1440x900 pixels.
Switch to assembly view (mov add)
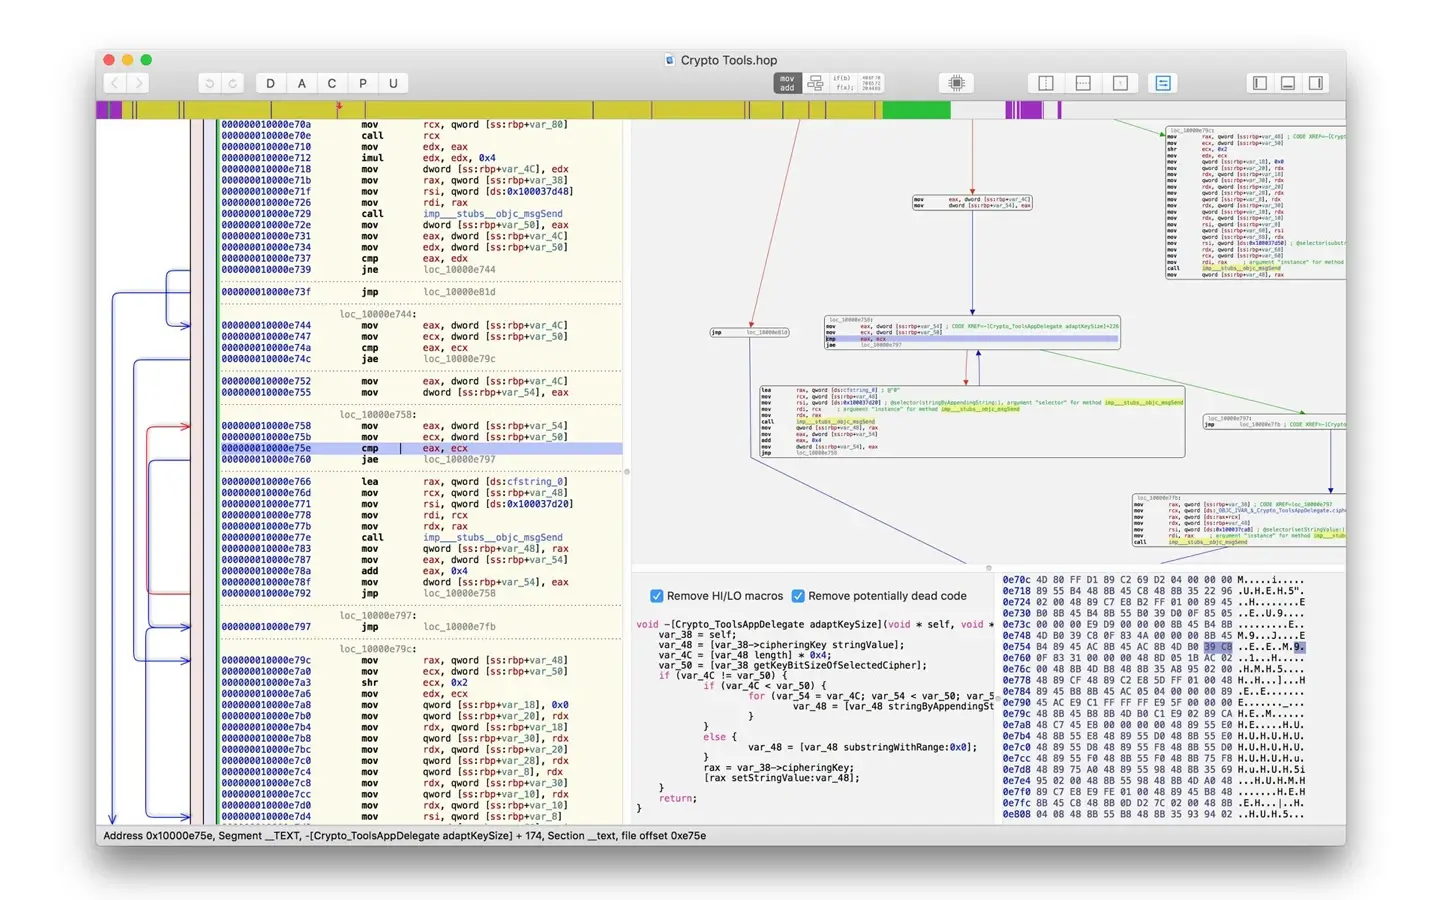coord(787,84)
